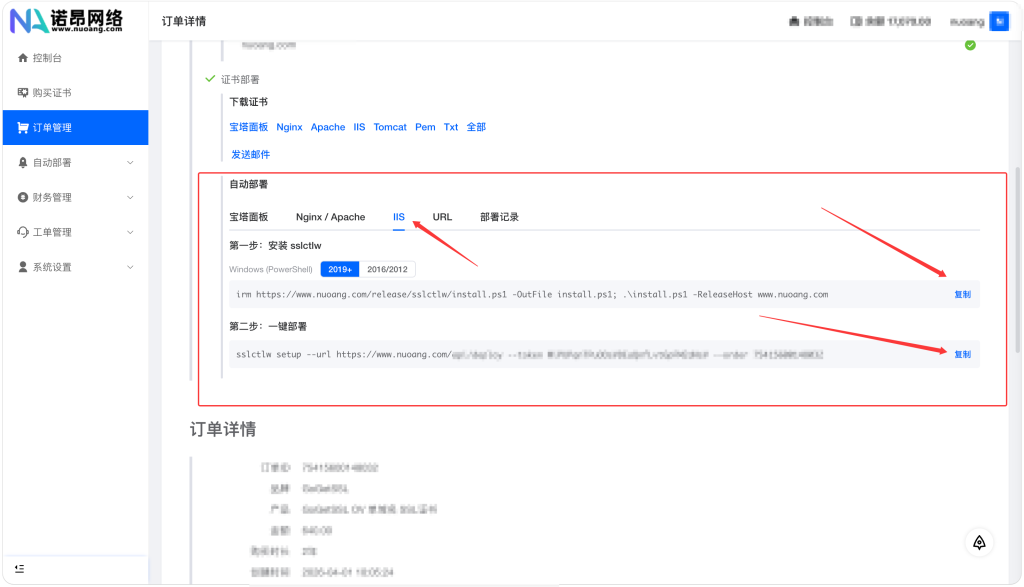Download the Apache certificate
Image resolution: width=1024 pixels, height=587 pixels.
point(328,127)
